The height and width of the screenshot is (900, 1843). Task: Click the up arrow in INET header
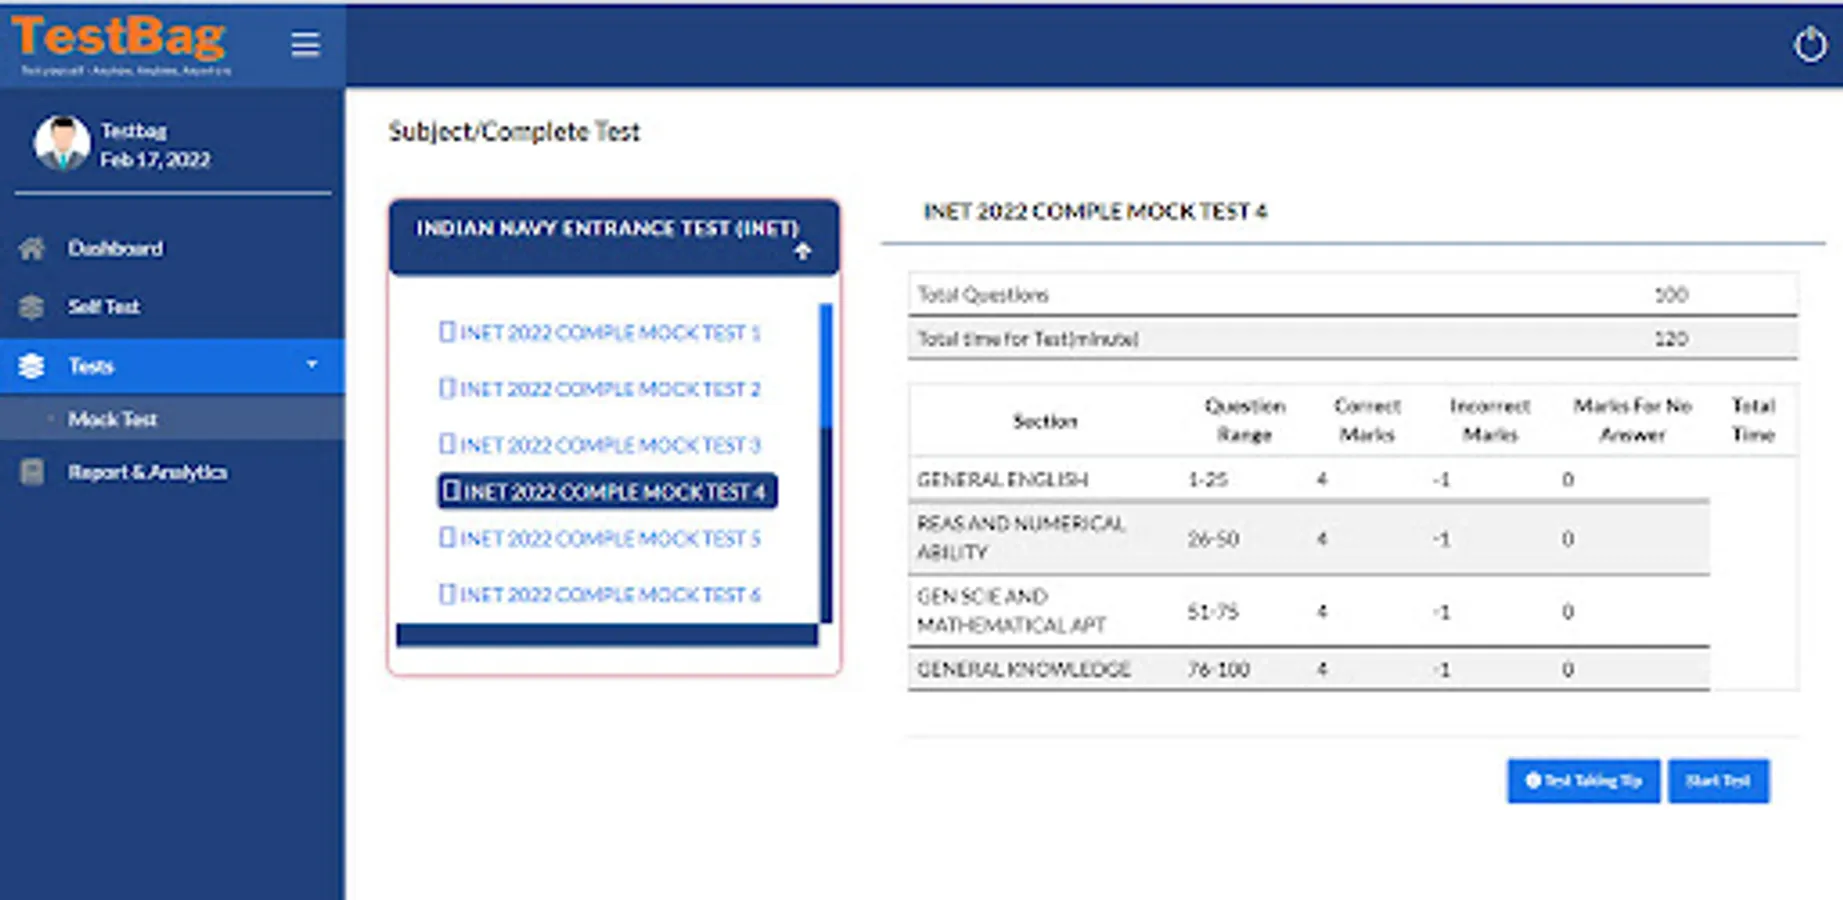pyautogui.click(x=802, y=251)
